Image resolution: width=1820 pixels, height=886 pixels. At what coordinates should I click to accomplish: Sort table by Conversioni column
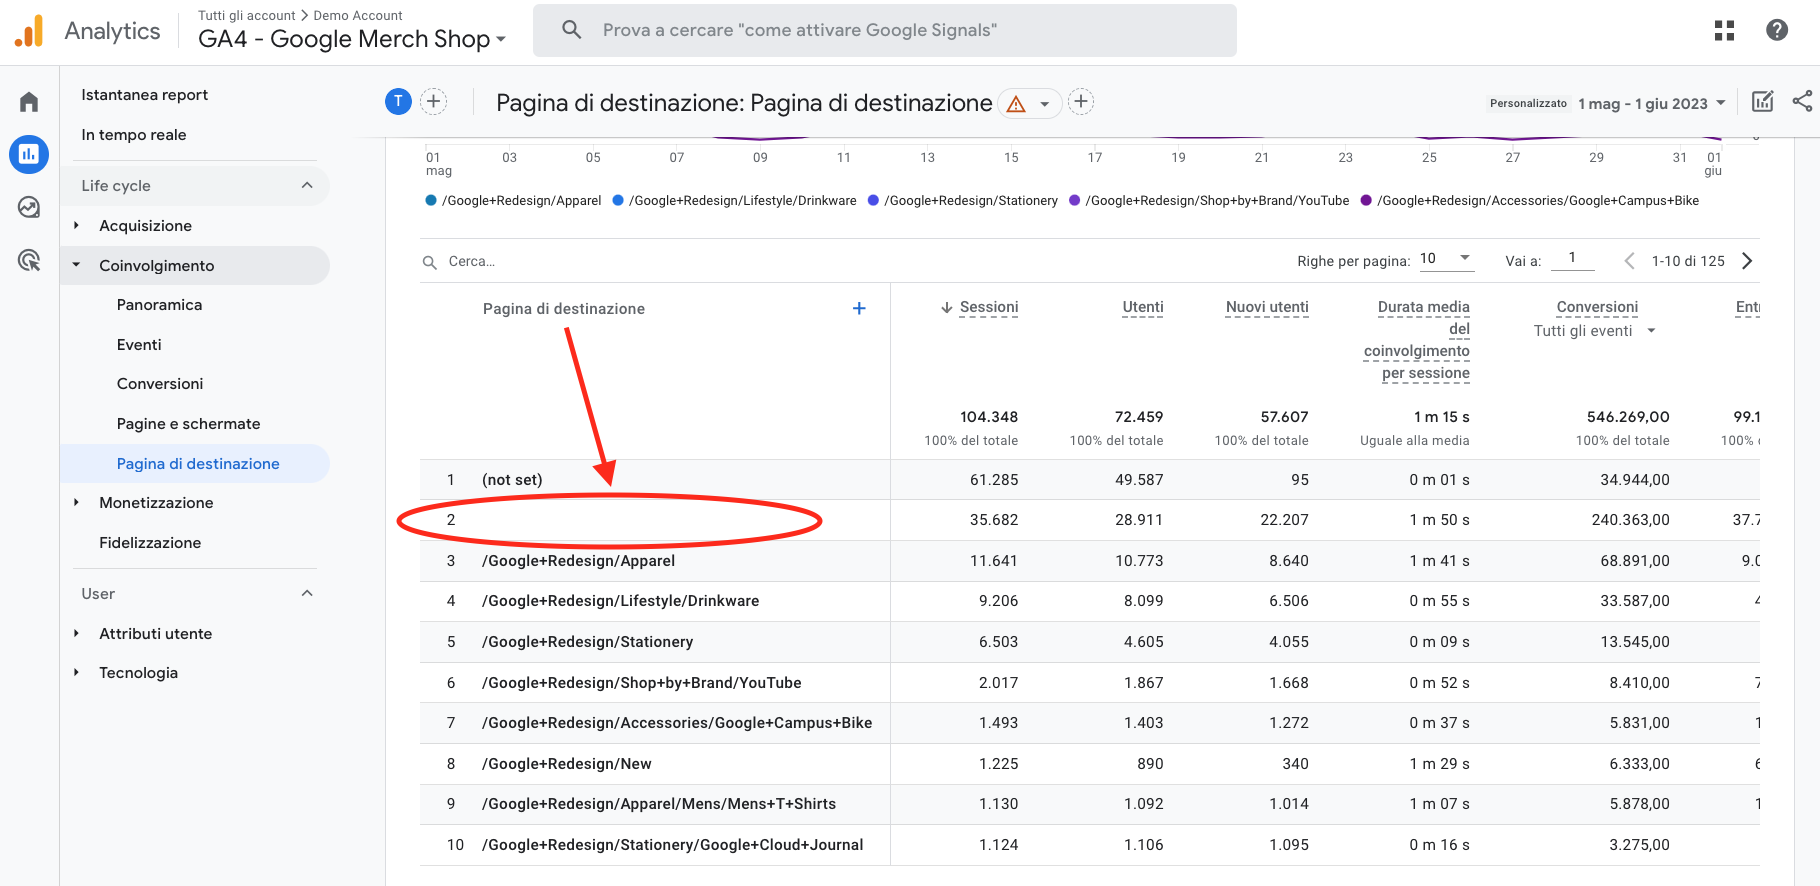pos(1597,307)
